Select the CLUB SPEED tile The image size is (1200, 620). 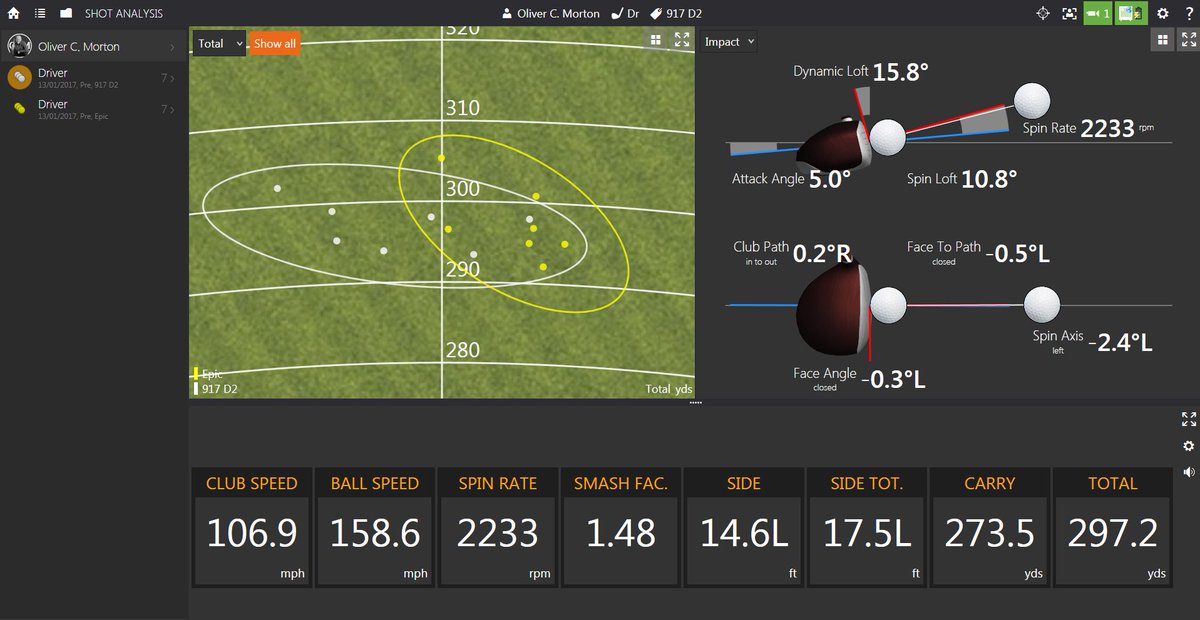(251, 527)
